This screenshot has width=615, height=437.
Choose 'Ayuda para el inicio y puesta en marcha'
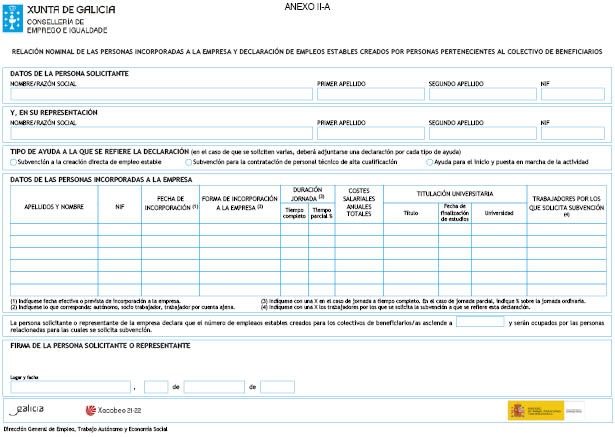428,161
